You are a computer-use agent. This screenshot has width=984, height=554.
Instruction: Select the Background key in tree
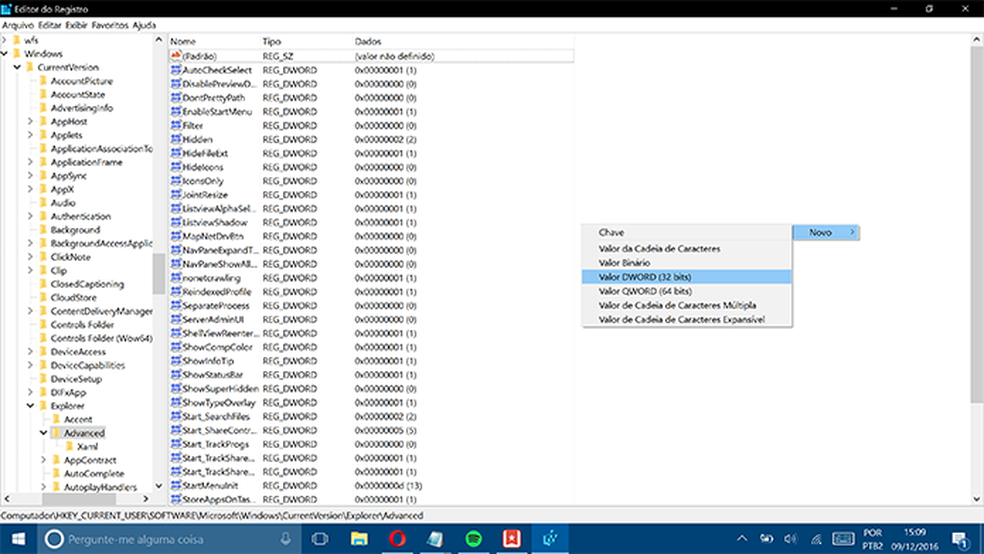point(75,230)
